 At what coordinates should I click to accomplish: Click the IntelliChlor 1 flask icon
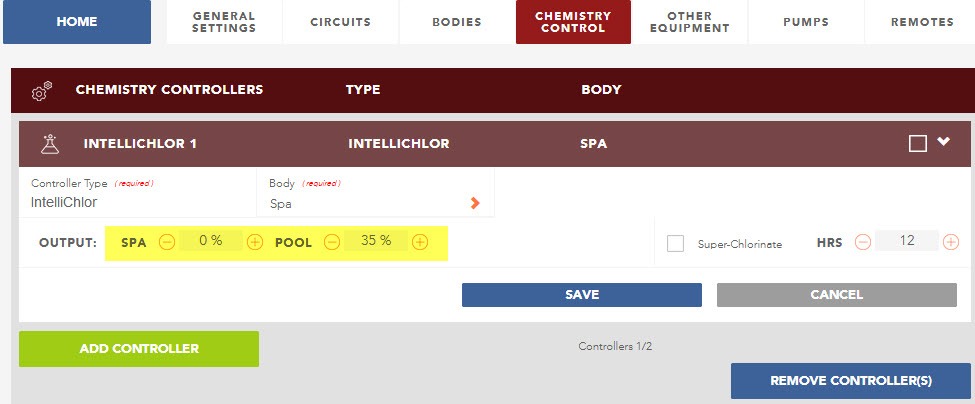50,144
